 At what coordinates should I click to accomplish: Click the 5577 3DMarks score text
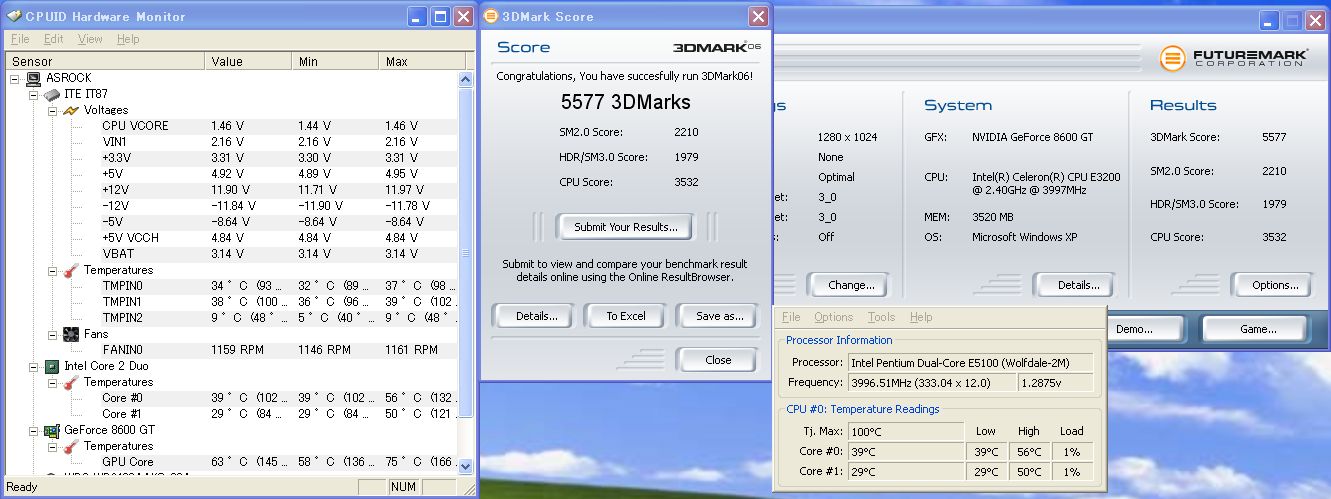click(x=625, y=102)
